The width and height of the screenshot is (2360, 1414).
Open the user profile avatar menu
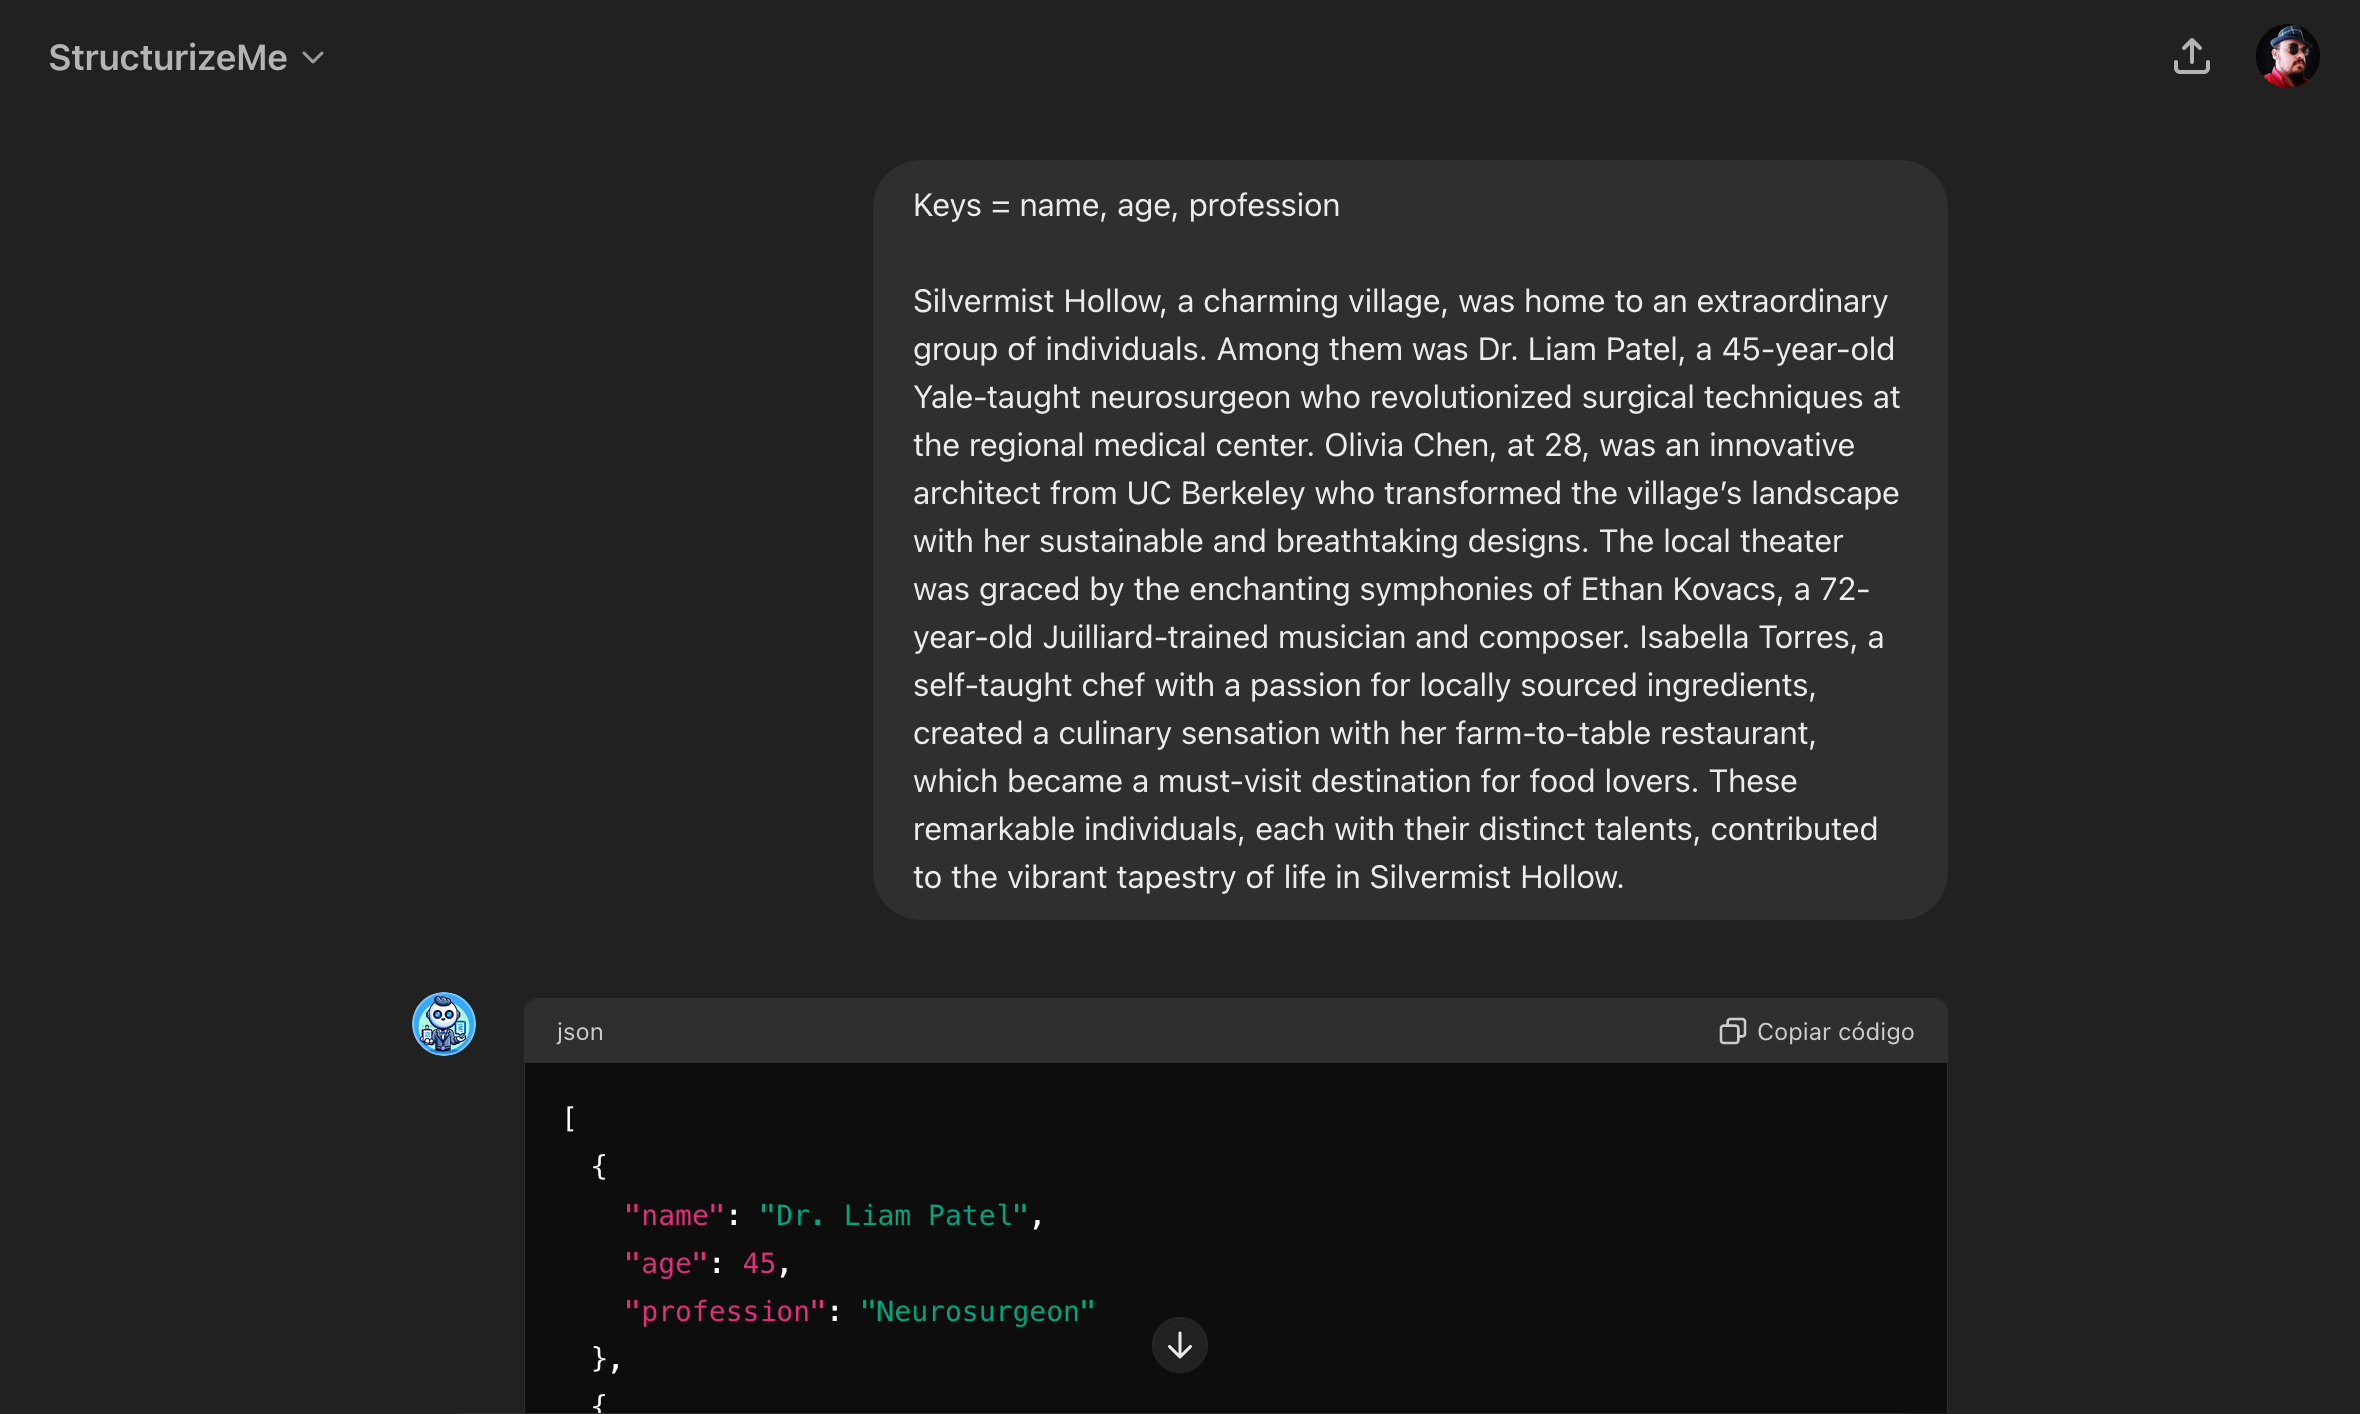(x=2287, y=57)
